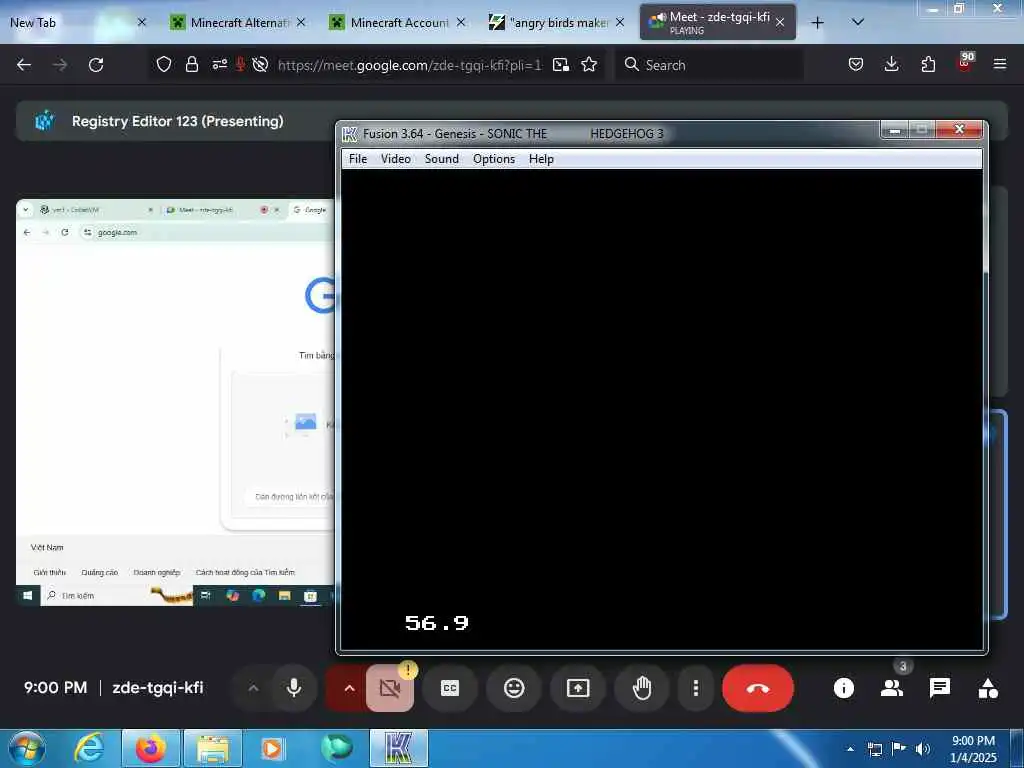Open network icon in system tray

[875, 749]
